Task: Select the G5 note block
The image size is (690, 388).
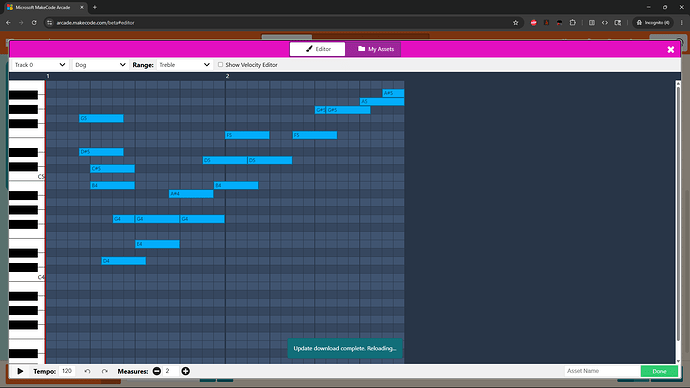Action: (x=101, y=118)
